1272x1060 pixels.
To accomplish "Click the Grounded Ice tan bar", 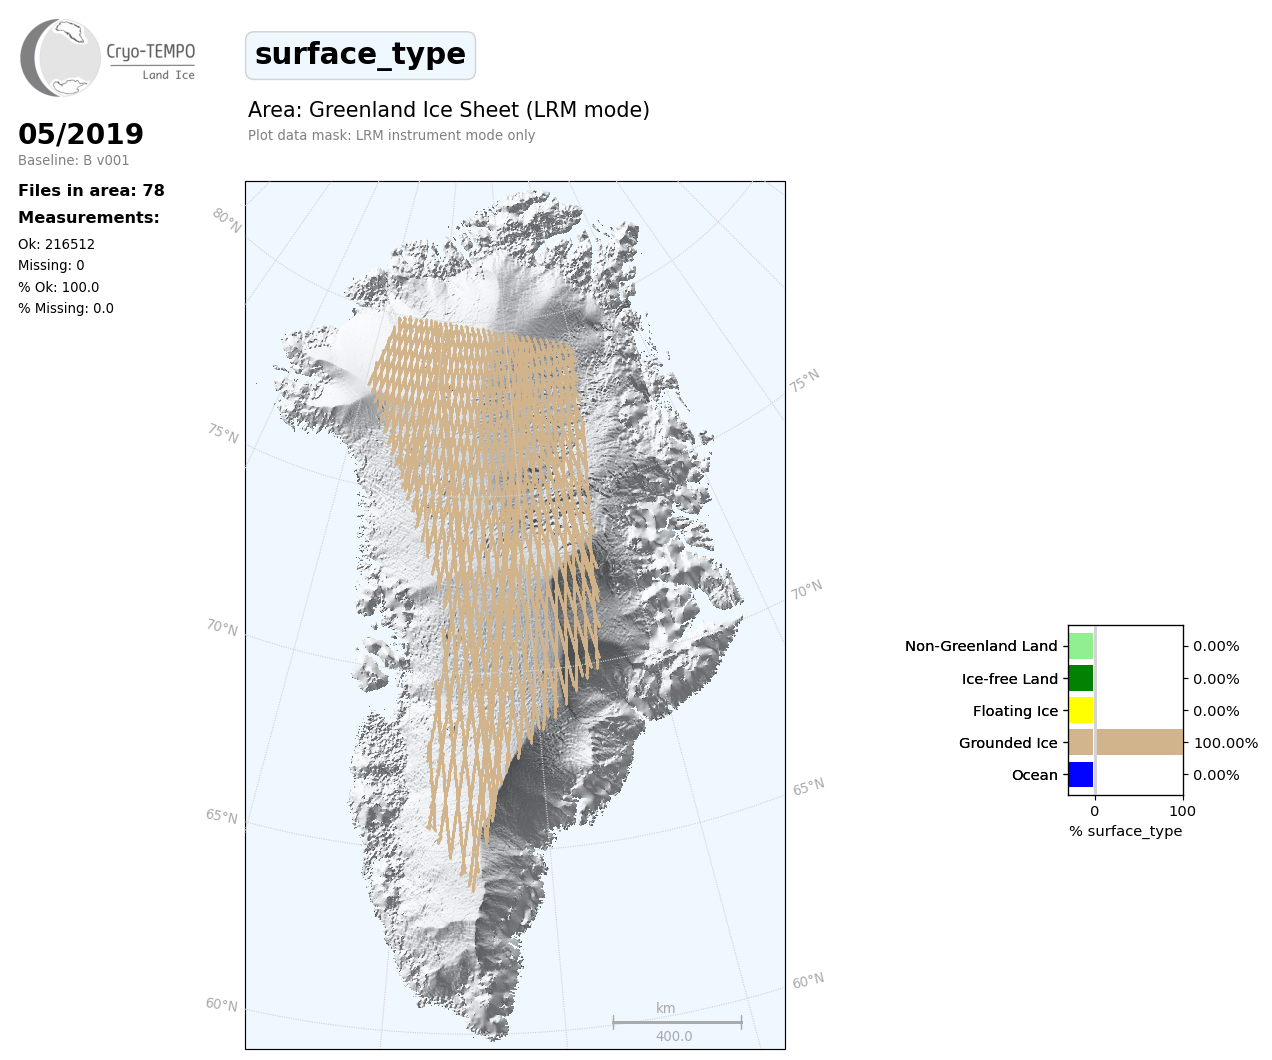I will pos(1125,742).
